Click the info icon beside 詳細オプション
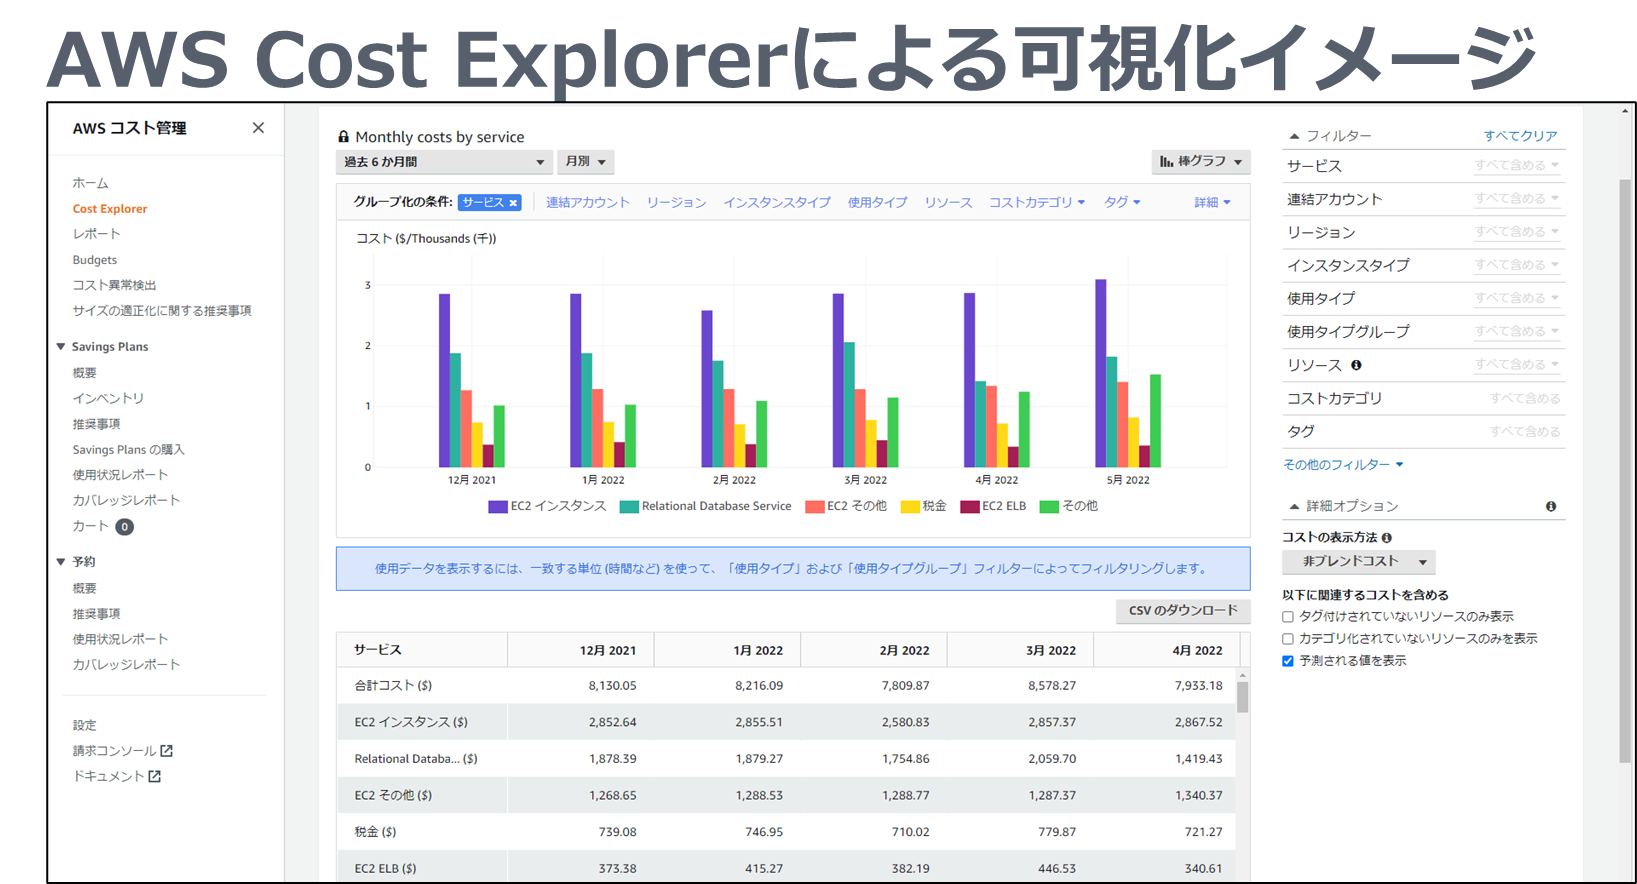 [1550, 506]
